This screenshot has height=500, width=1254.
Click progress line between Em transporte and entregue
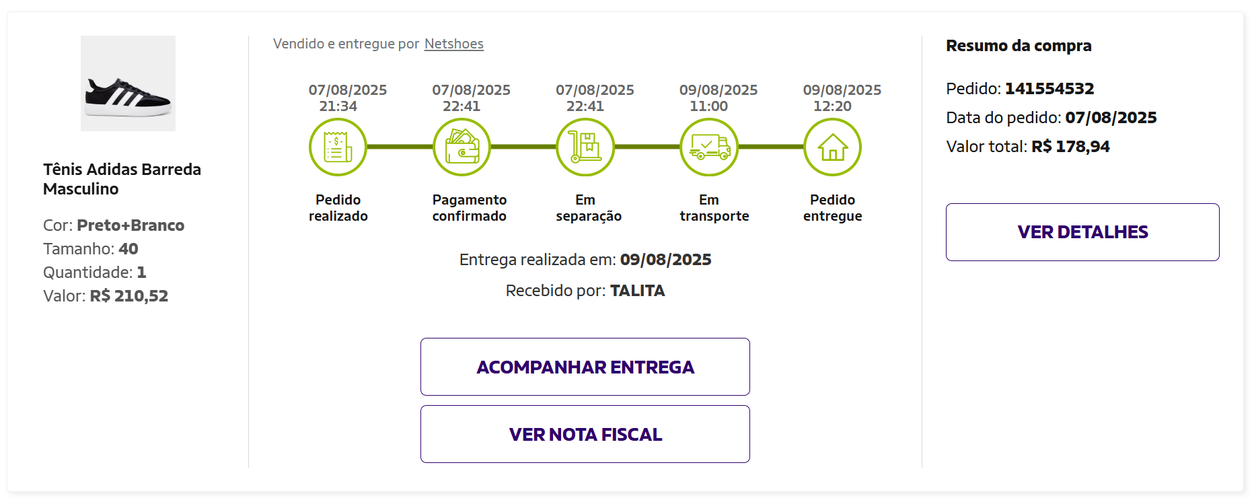click(x=771, y=147)
